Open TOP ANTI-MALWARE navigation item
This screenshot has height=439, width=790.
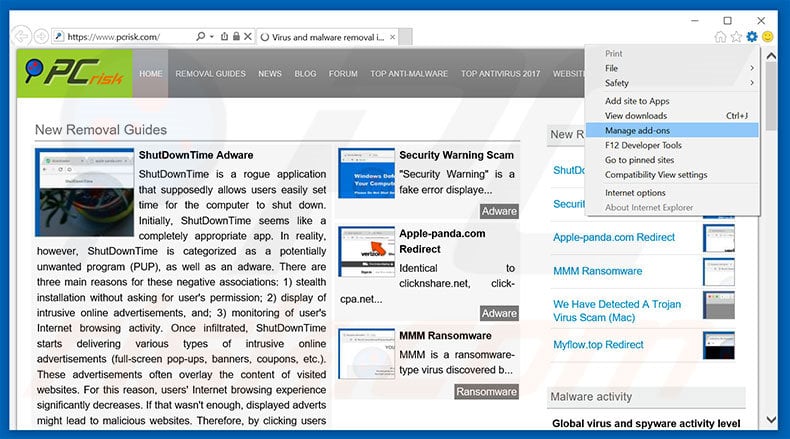(x=409, y=74)
